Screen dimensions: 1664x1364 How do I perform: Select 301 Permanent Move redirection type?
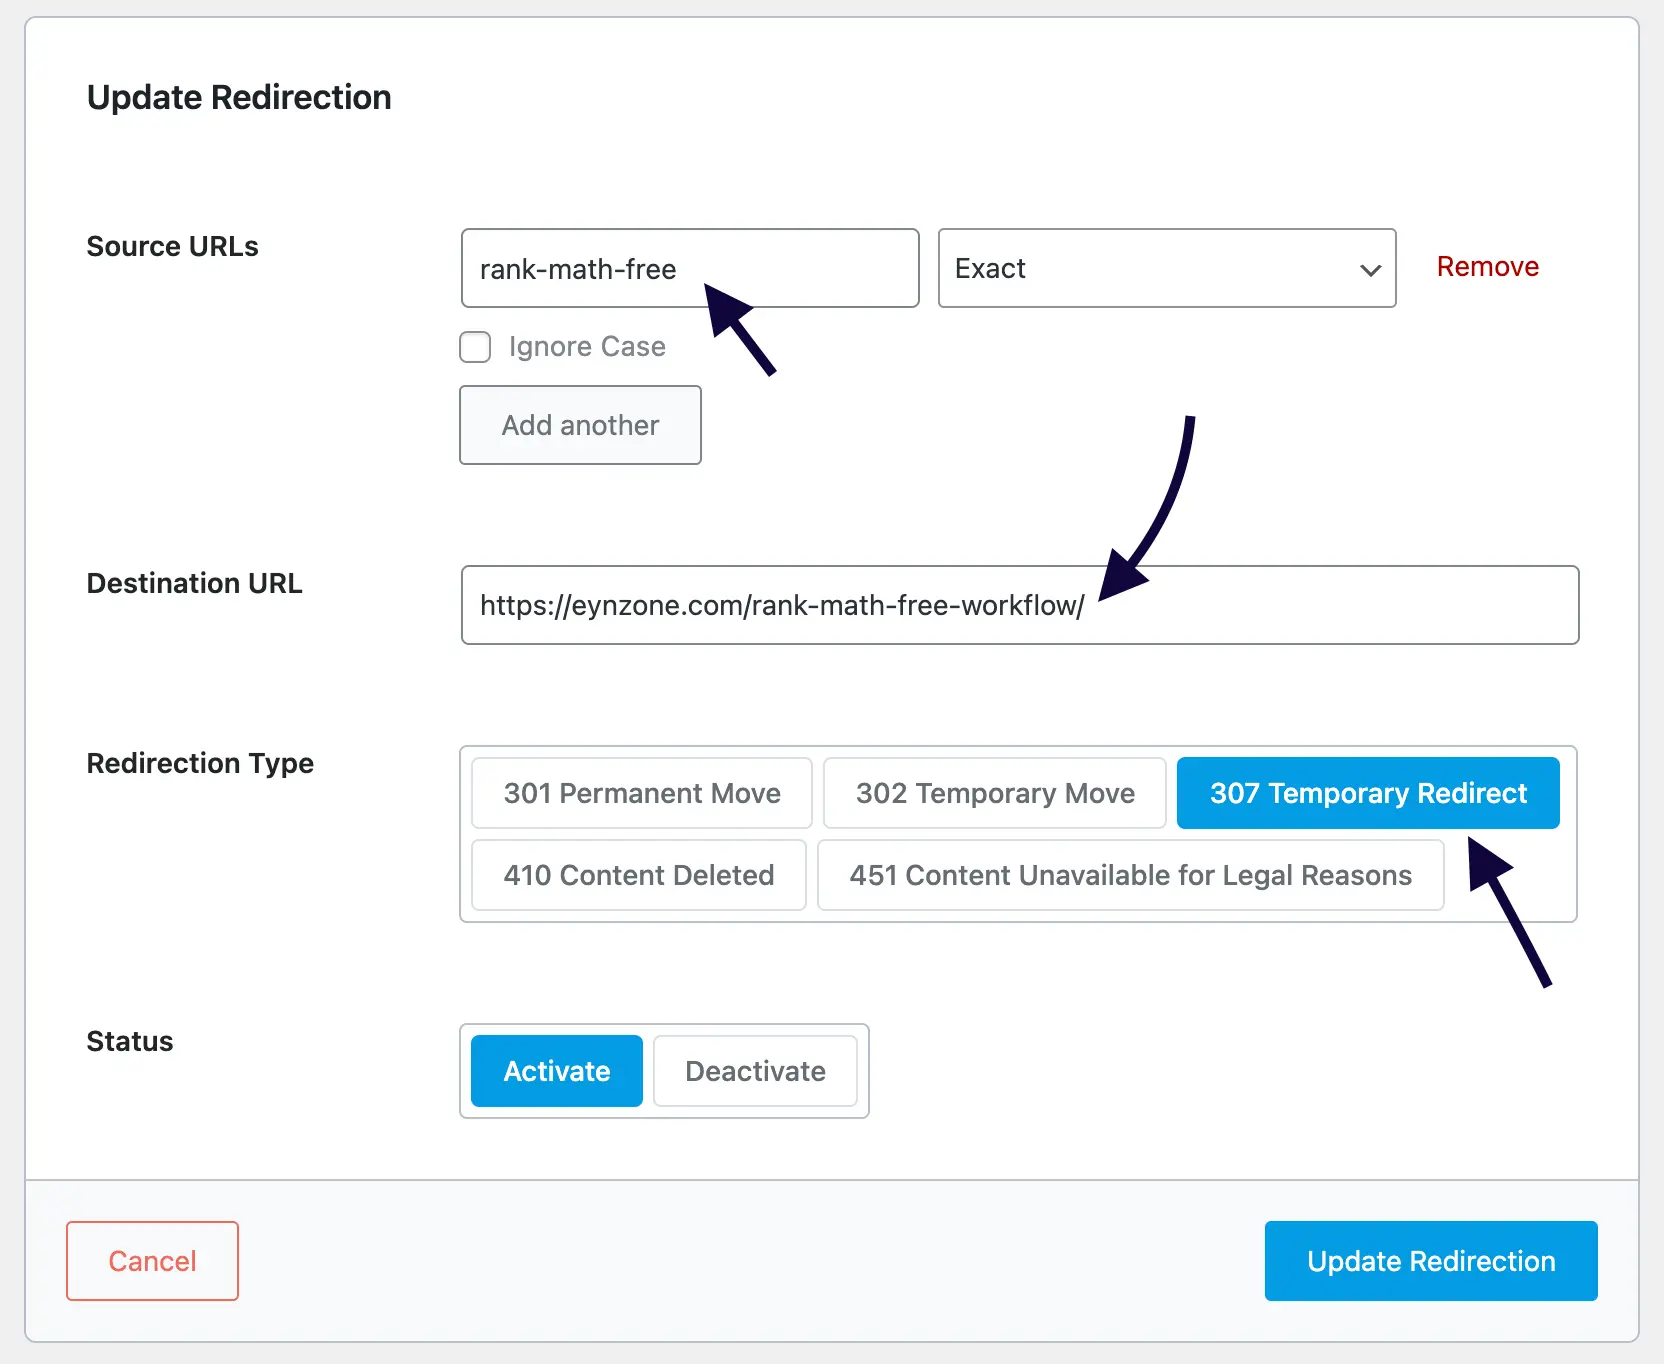(x=642, y=793)
